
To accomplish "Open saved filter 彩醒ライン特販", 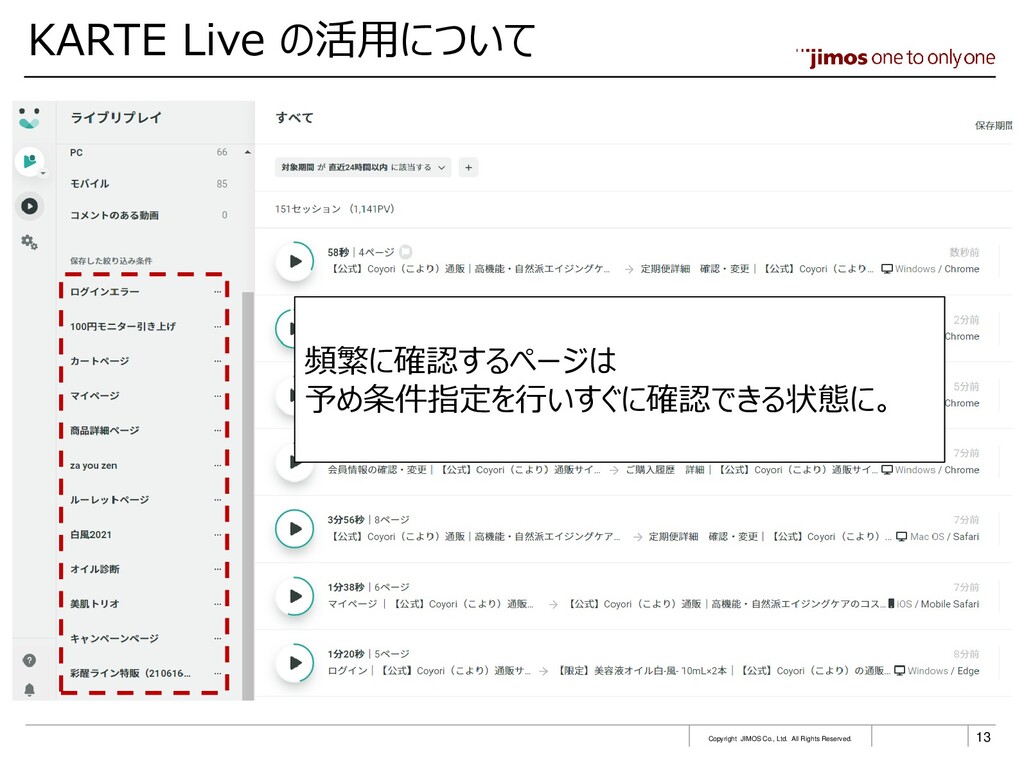I will point(131,673).
